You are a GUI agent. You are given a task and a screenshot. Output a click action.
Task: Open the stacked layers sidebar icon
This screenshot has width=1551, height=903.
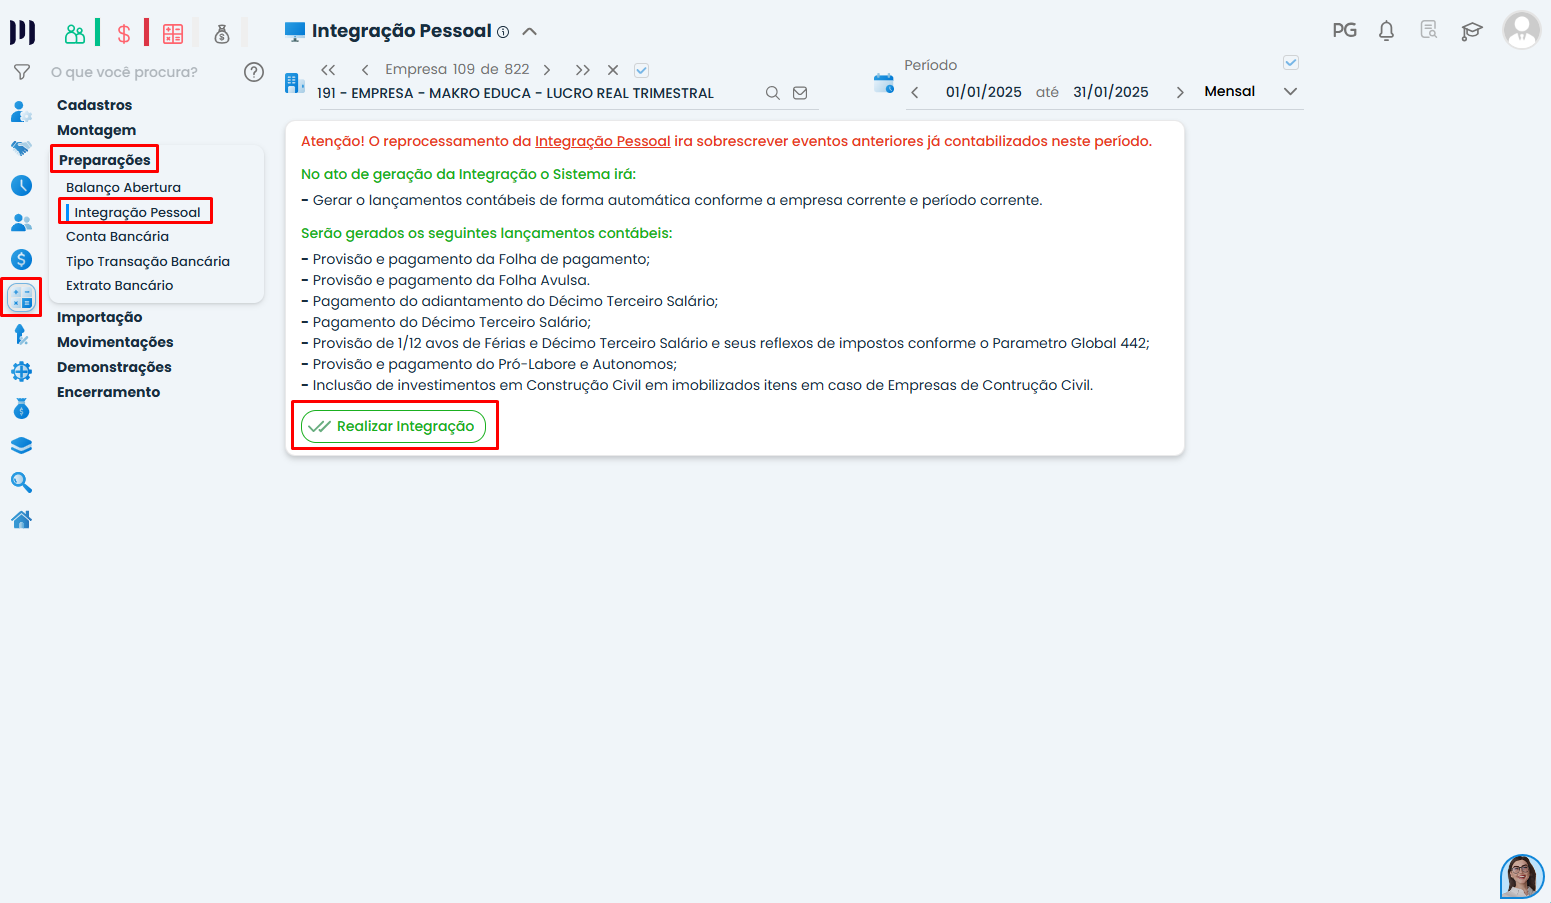point(21,446)
